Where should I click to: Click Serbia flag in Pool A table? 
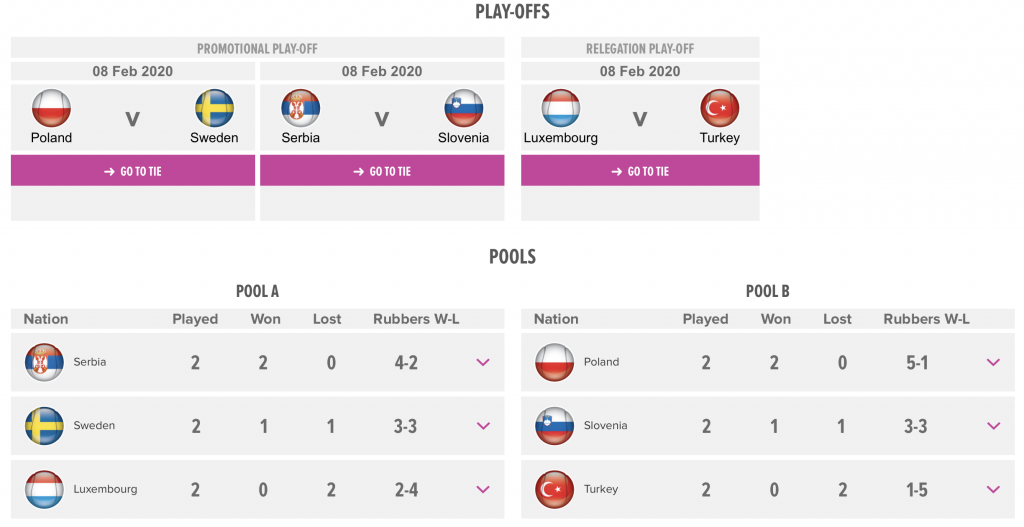pyautogui.click(x=44, y=362)
